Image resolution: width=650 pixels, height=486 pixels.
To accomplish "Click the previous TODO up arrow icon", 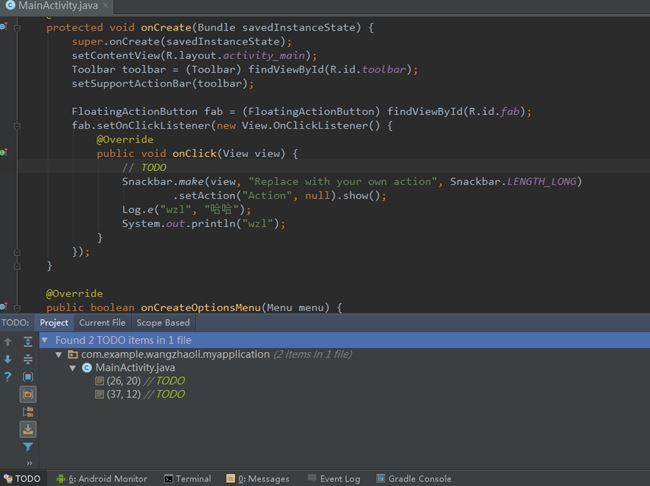I will click(x=8, y=341).
